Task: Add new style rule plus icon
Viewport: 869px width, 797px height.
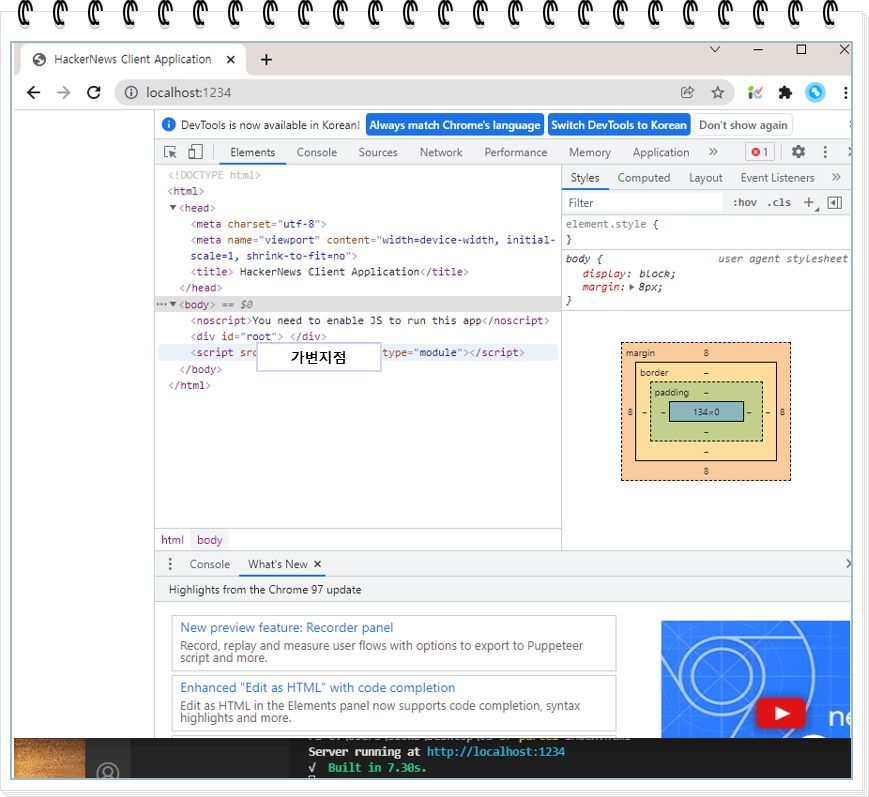Action: click(810, 203)
